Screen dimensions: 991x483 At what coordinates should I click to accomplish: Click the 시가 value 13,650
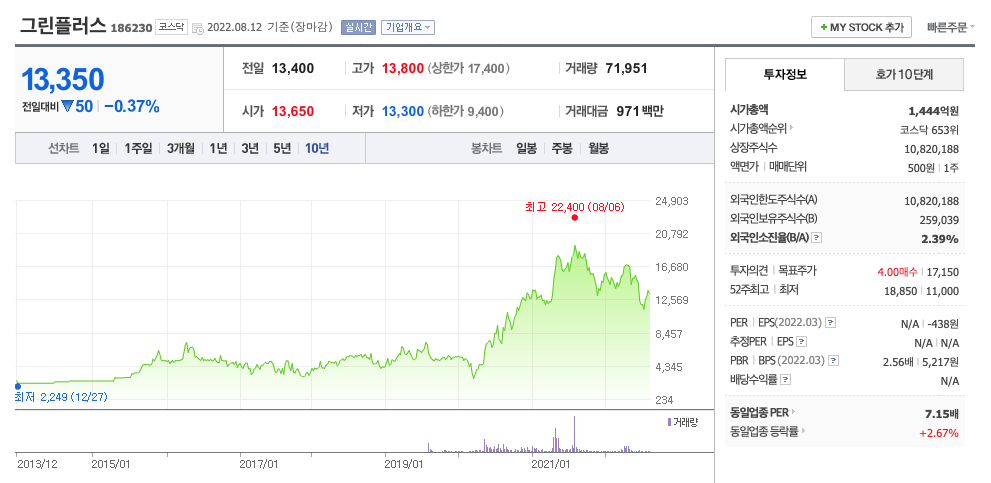293,112
